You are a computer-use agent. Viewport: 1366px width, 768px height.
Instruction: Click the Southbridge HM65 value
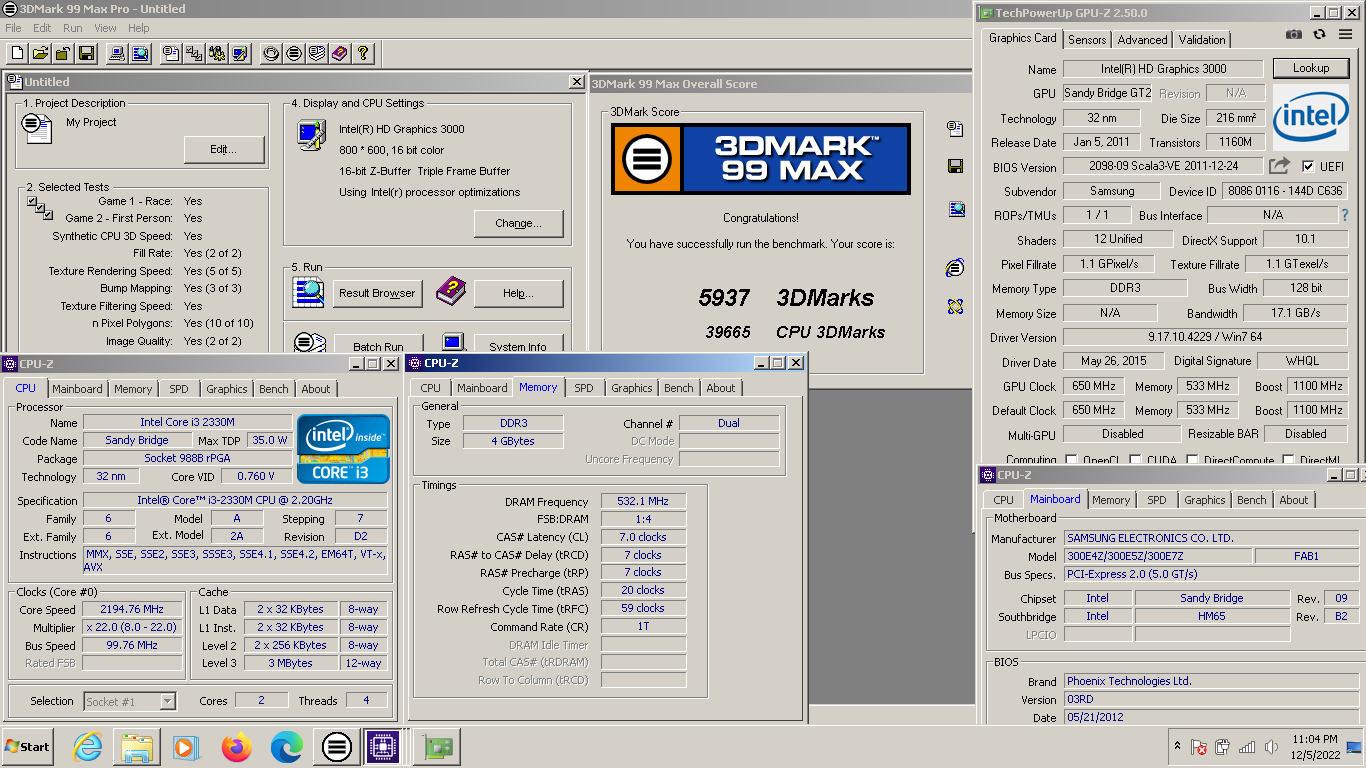pyautogui.click(x=1212, y=617)
